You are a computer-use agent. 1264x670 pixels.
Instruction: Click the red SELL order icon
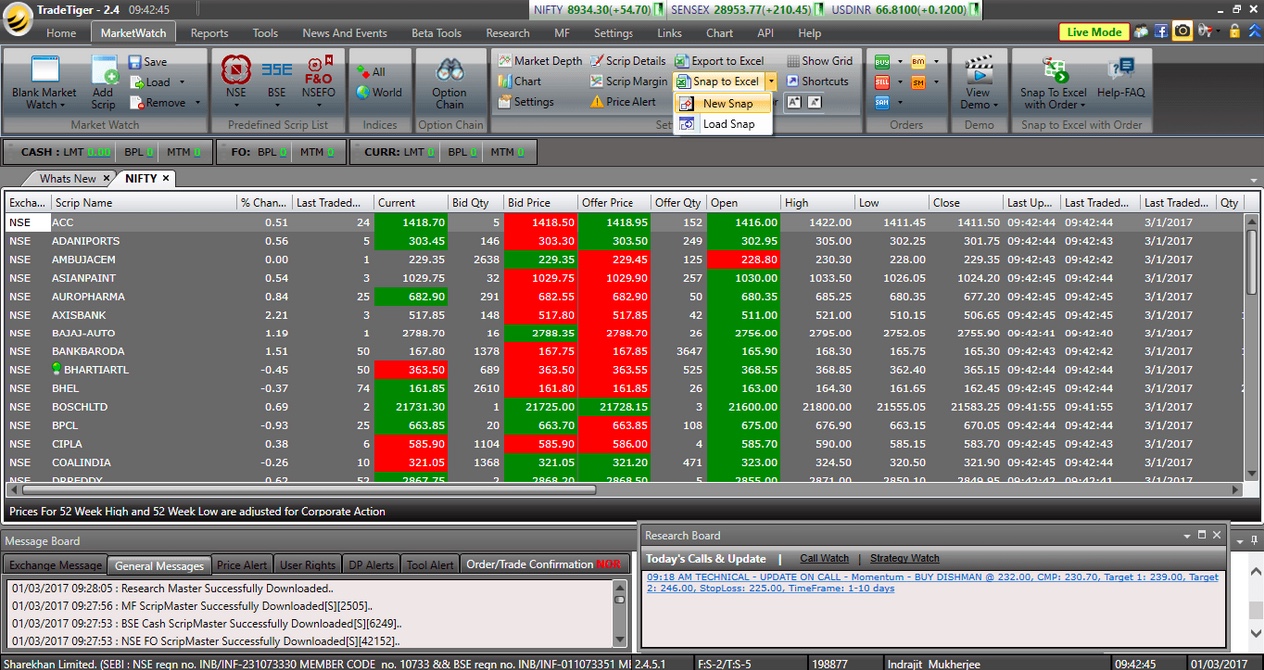click(x=882, y=82)
